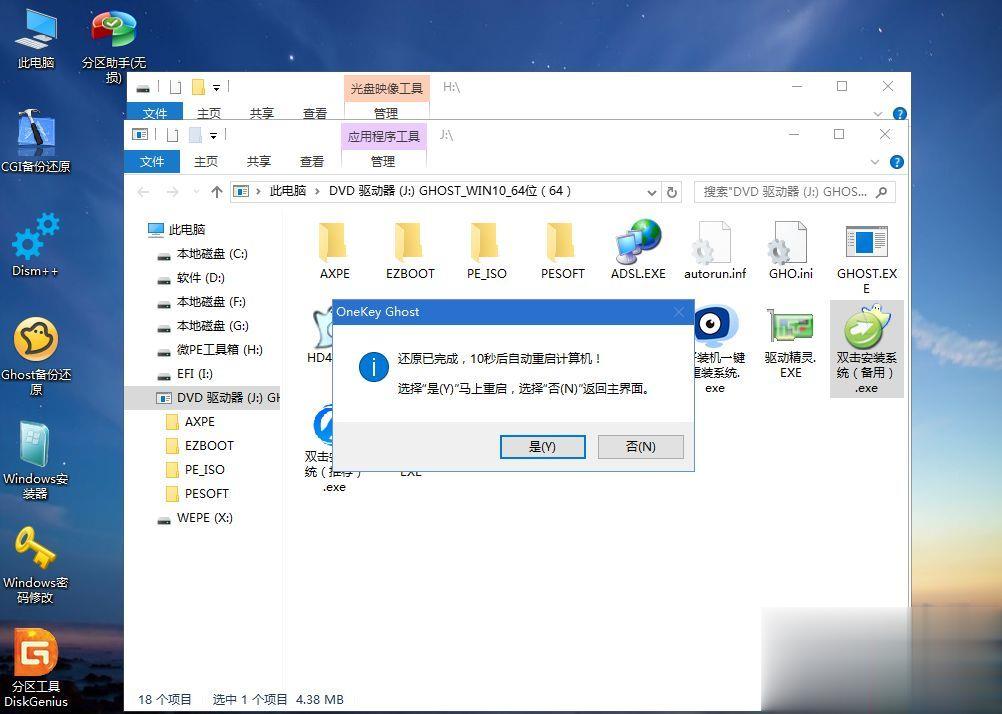
Task: Click 此电脑 breadcrumb chevron in address bar
Action: click(x=317, y=192)
